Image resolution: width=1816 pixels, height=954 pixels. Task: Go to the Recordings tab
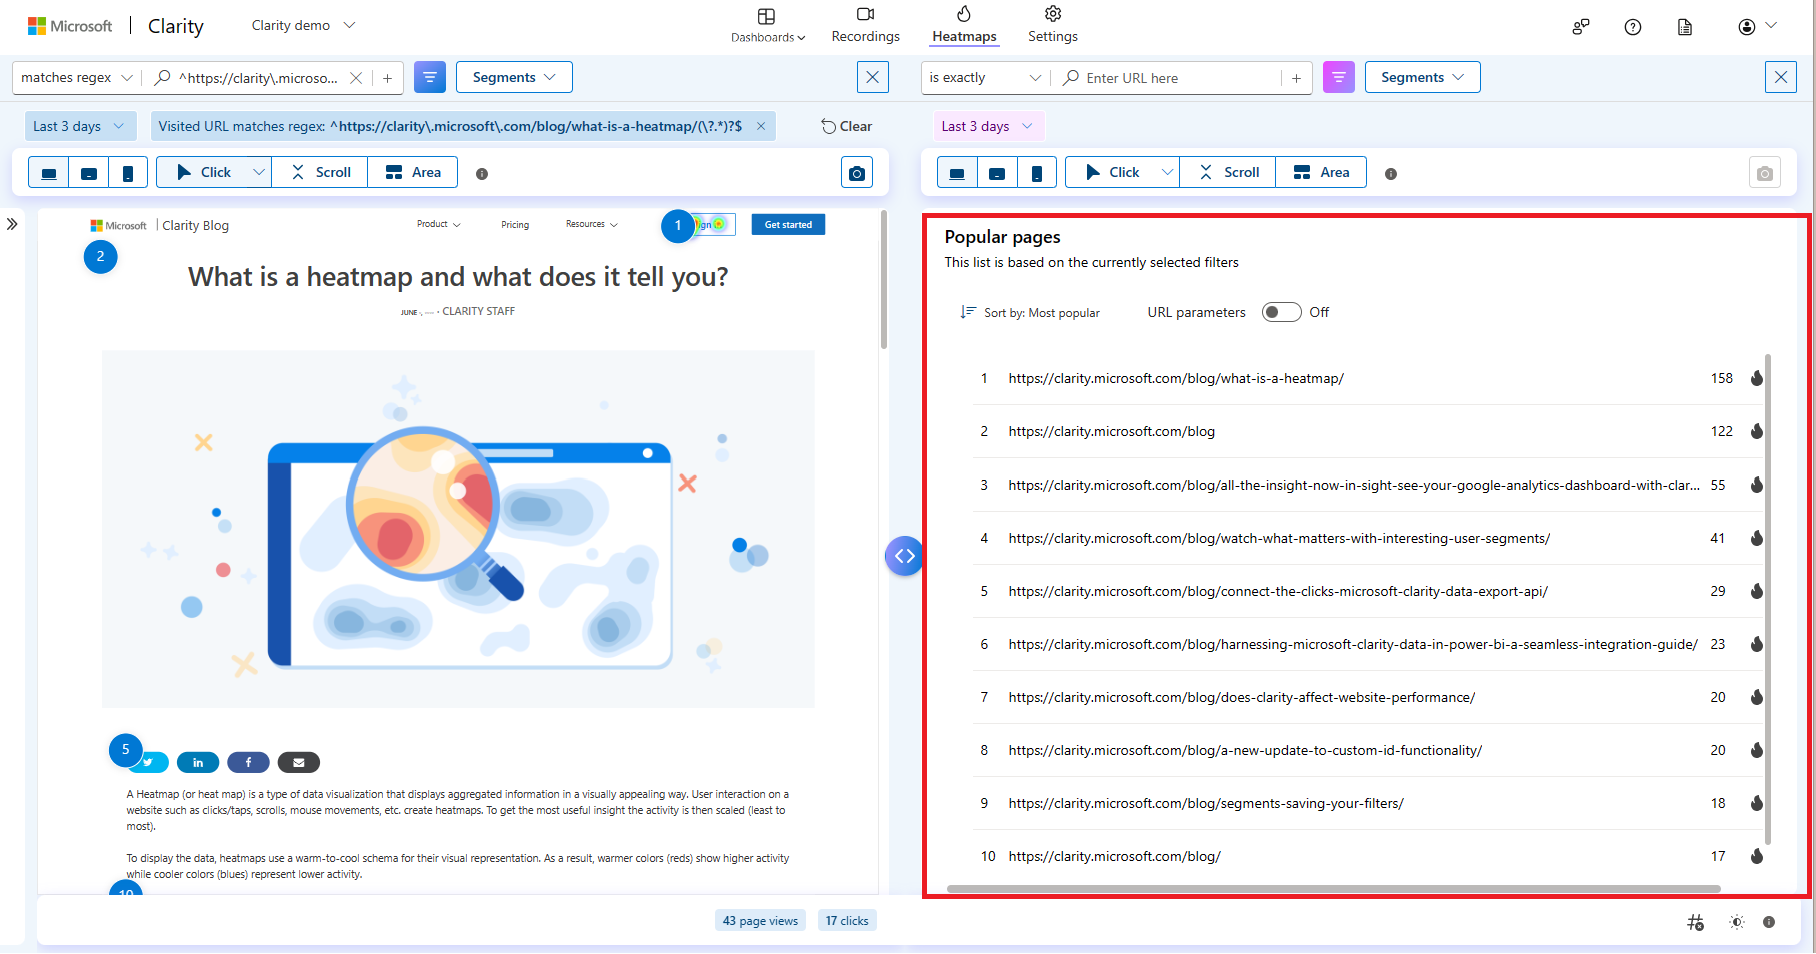point(865,26)
